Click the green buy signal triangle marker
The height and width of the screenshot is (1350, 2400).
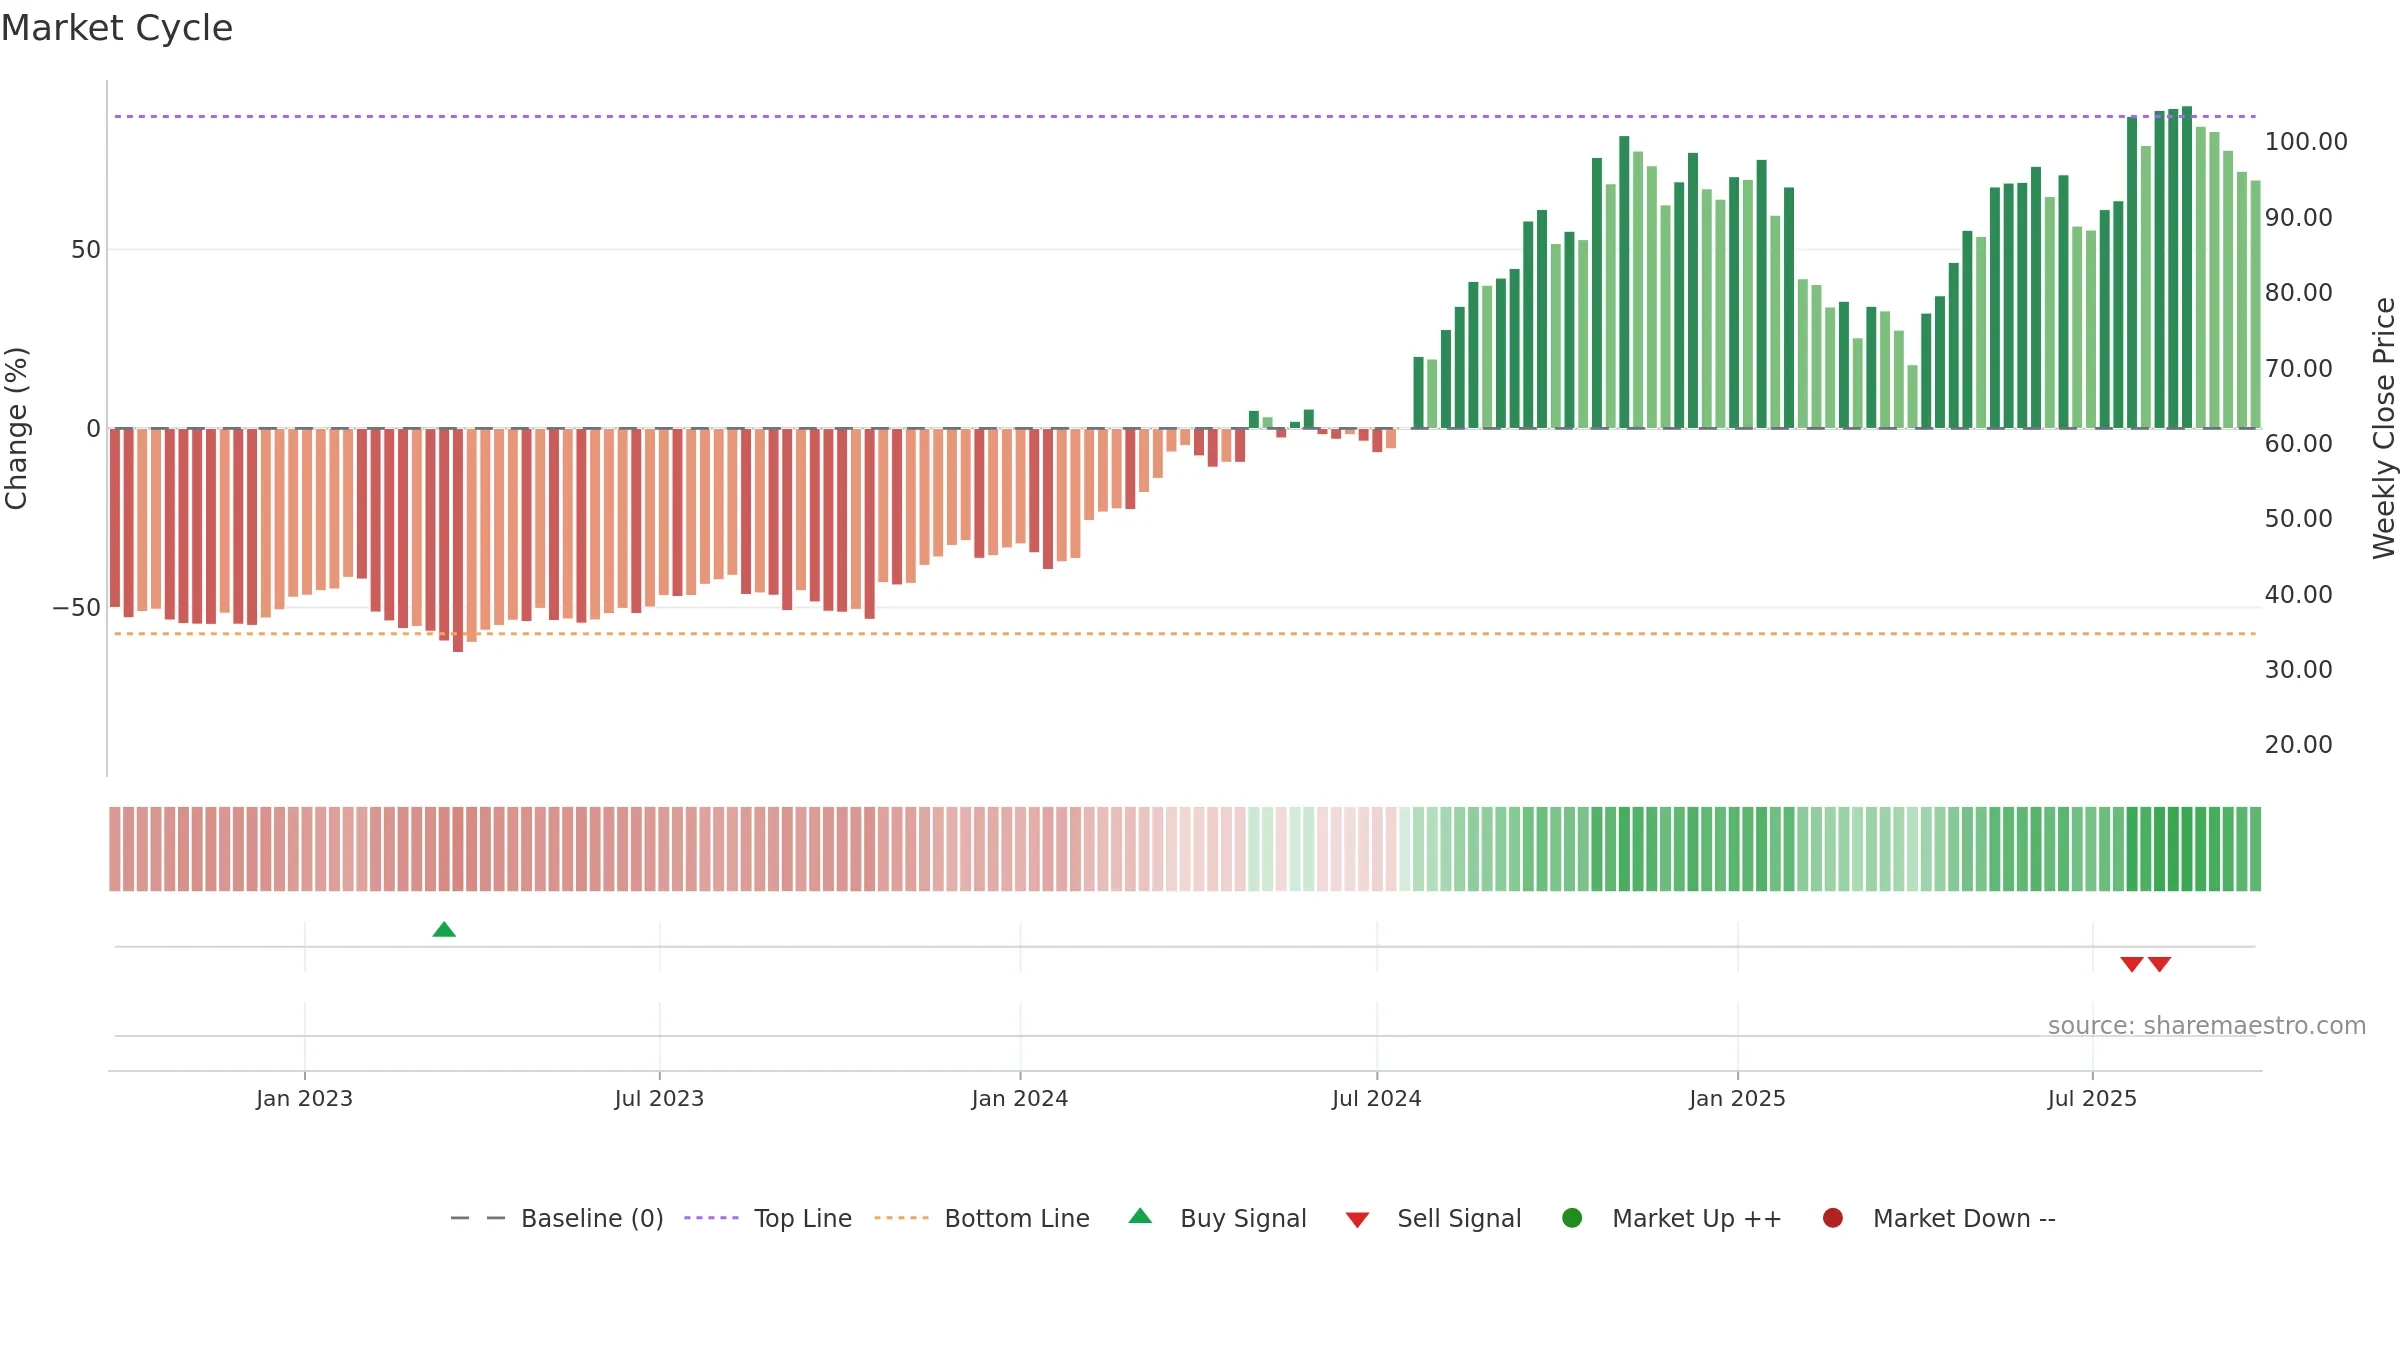coord(444,930)
